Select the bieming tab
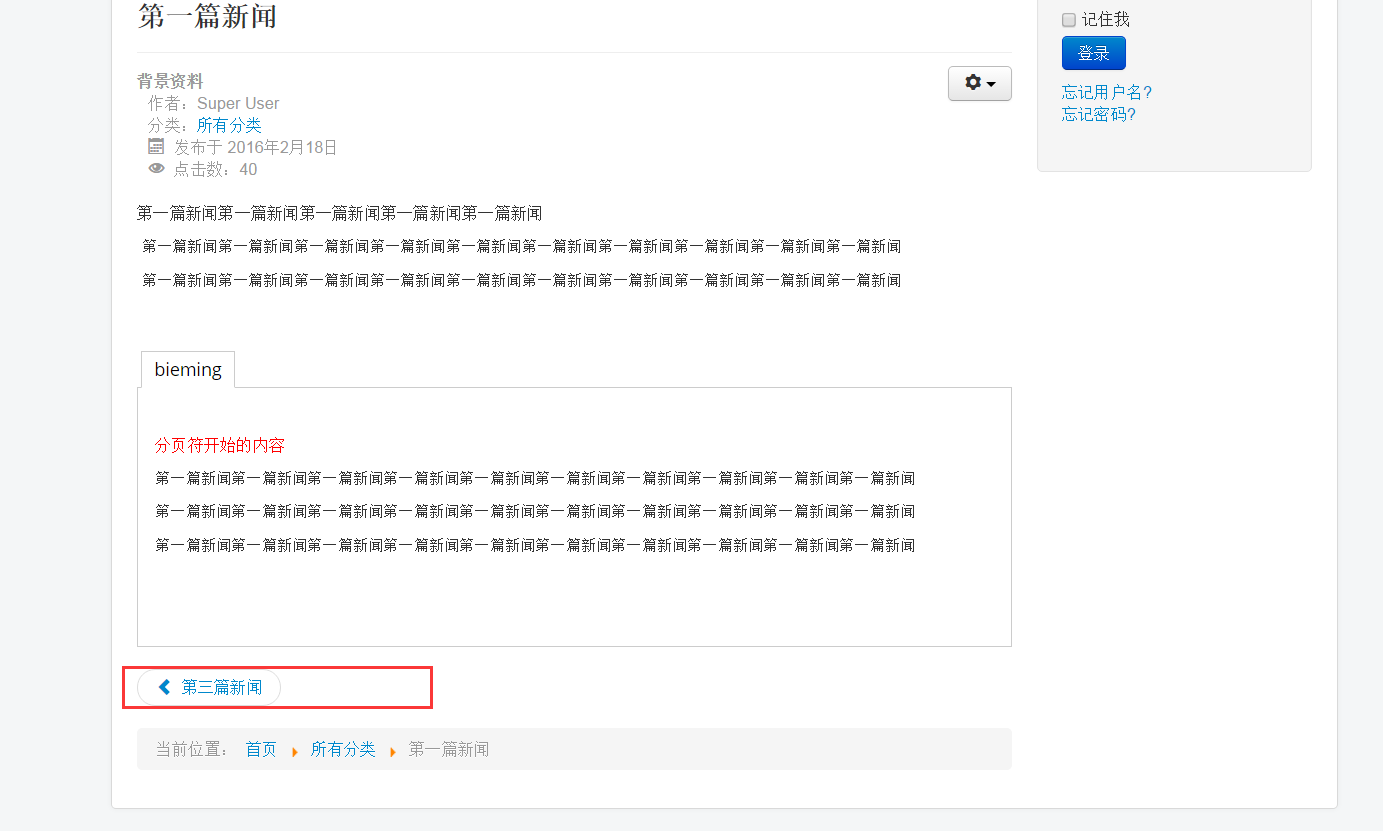1383x831 pixels. 188,370
